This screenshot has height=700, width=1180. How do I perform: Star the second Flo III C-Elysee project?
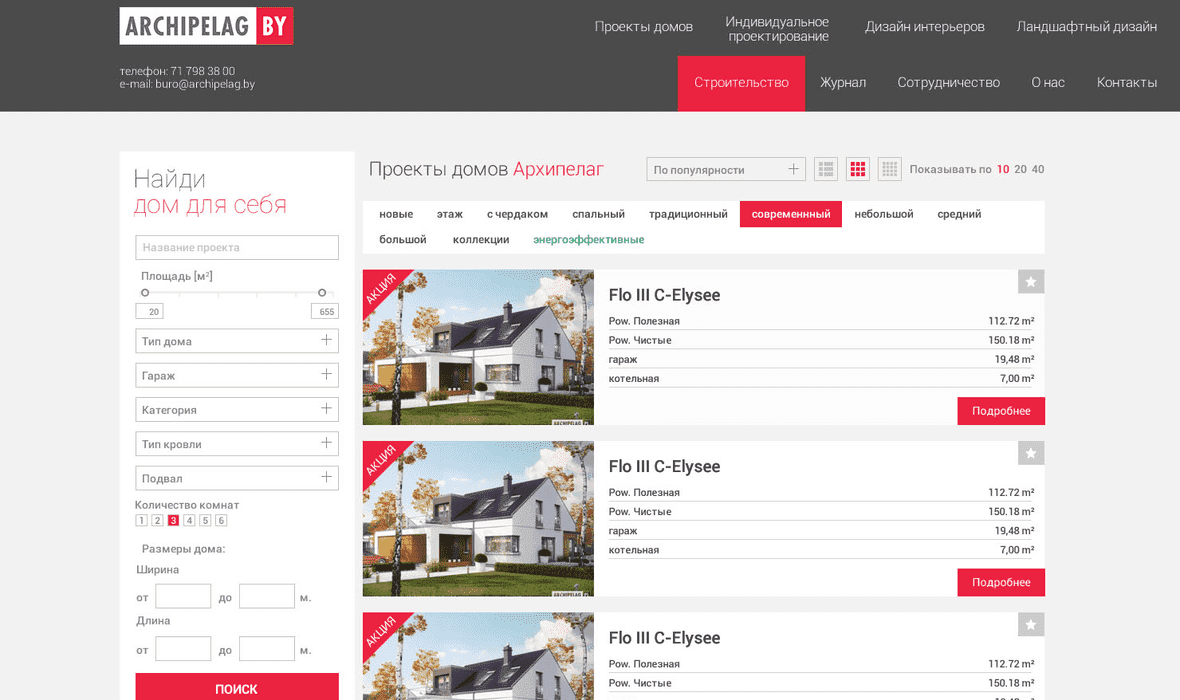tap(1031, 453)
